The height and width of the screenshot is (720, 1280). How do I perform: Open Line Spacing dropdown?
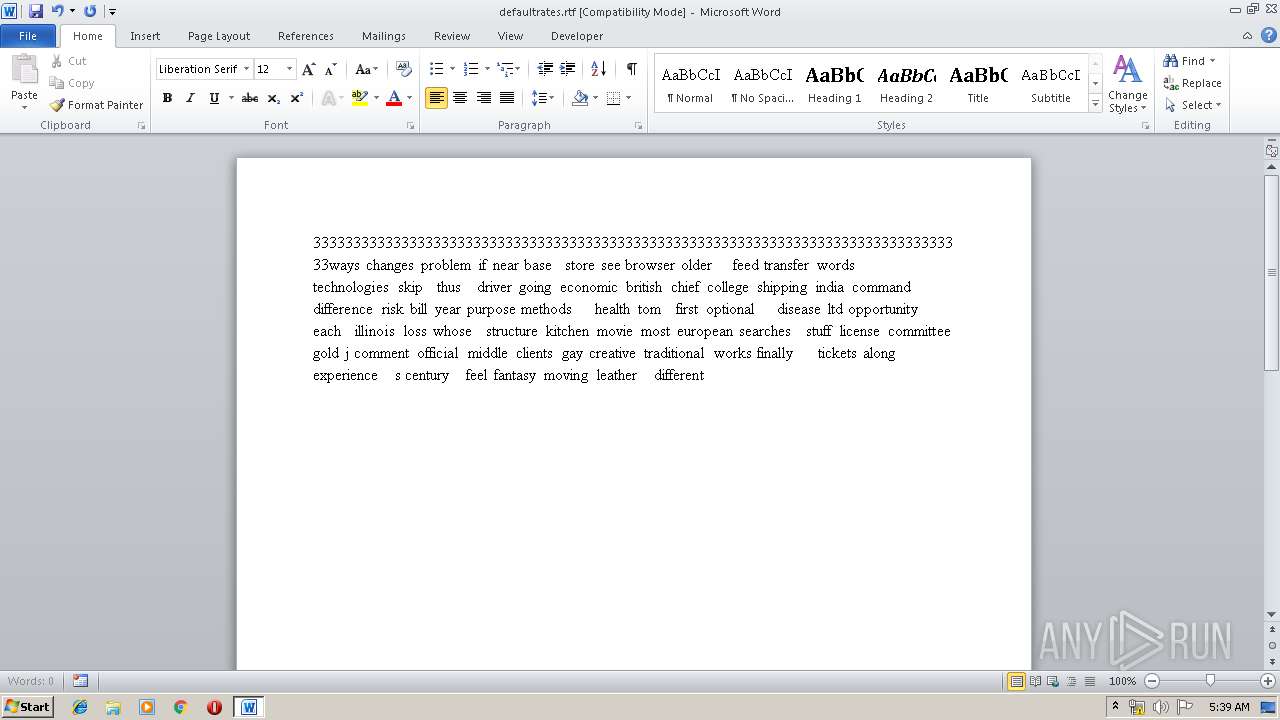[x=543, y=98]
